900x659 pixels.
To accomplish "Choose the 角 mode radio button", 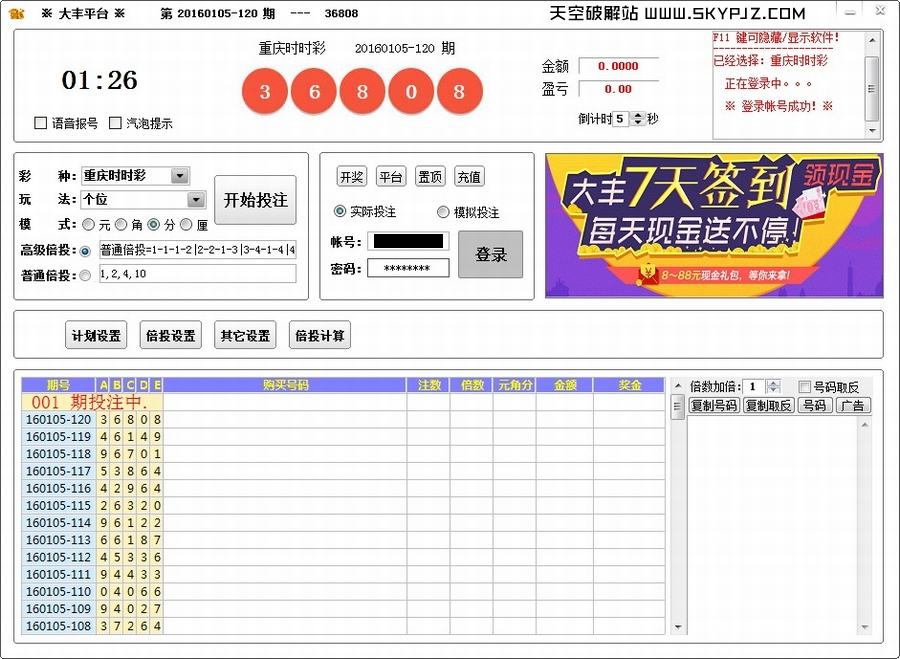I will coord(121,225).
